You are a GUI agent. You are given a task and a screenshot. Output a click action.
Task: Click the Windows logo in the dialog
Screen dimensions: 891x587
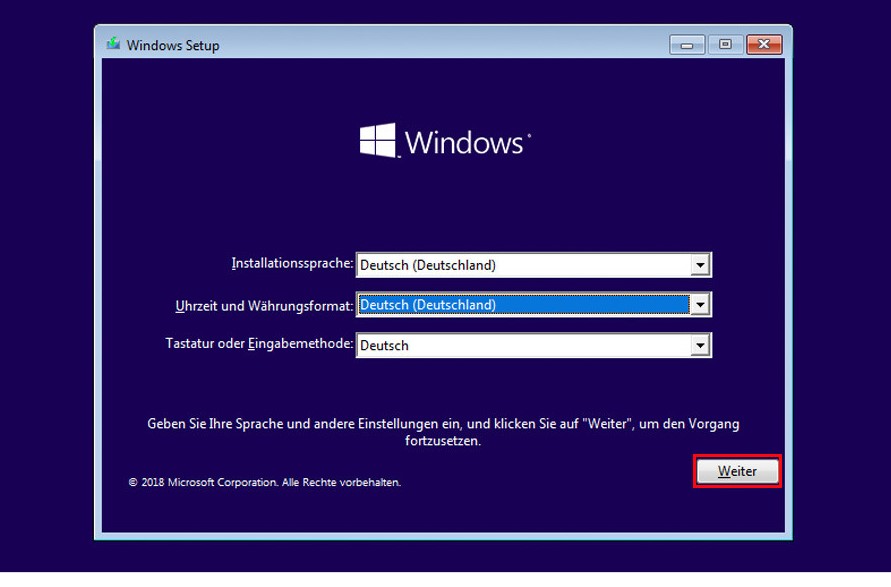tap(445, 140)
